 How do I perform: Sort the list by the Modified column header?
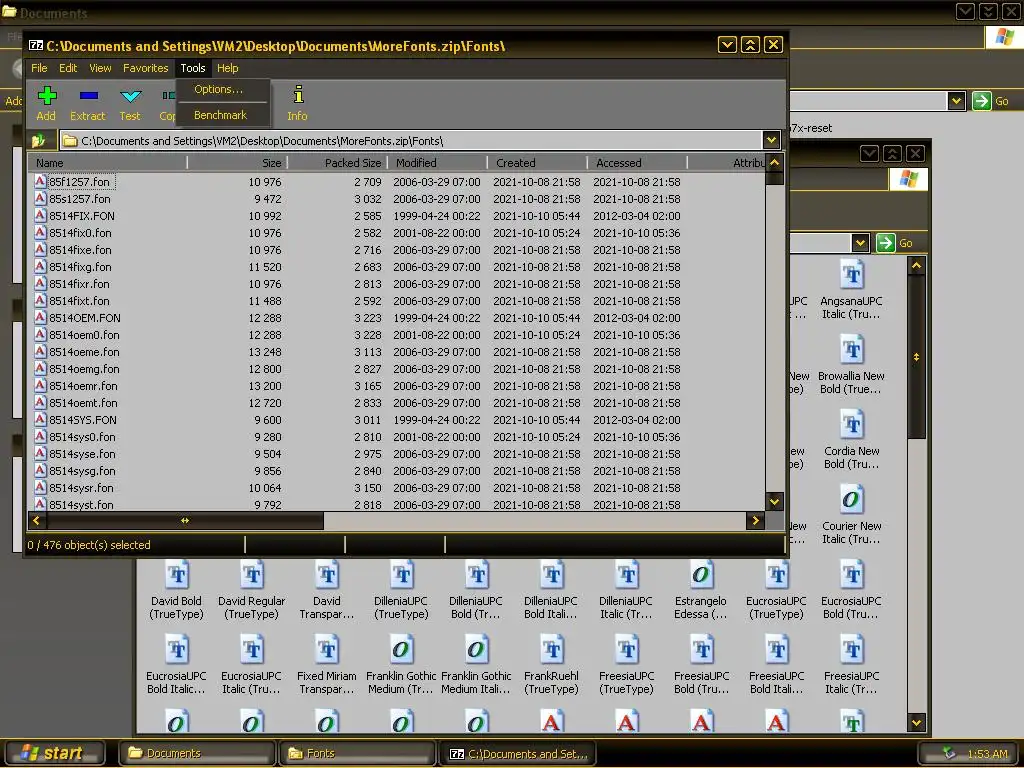tap(438, 163)
